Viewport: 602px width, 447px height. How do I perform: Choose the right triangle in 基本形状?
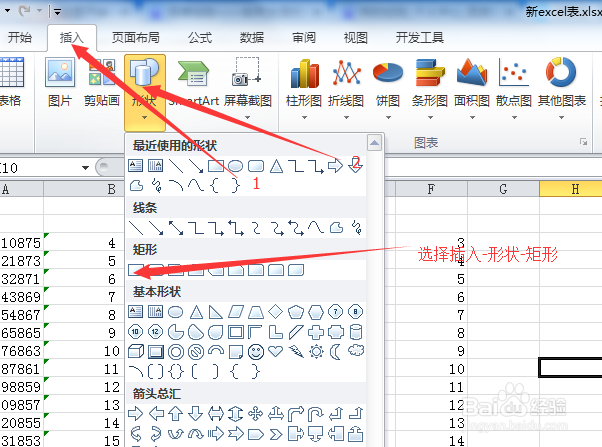215,312
